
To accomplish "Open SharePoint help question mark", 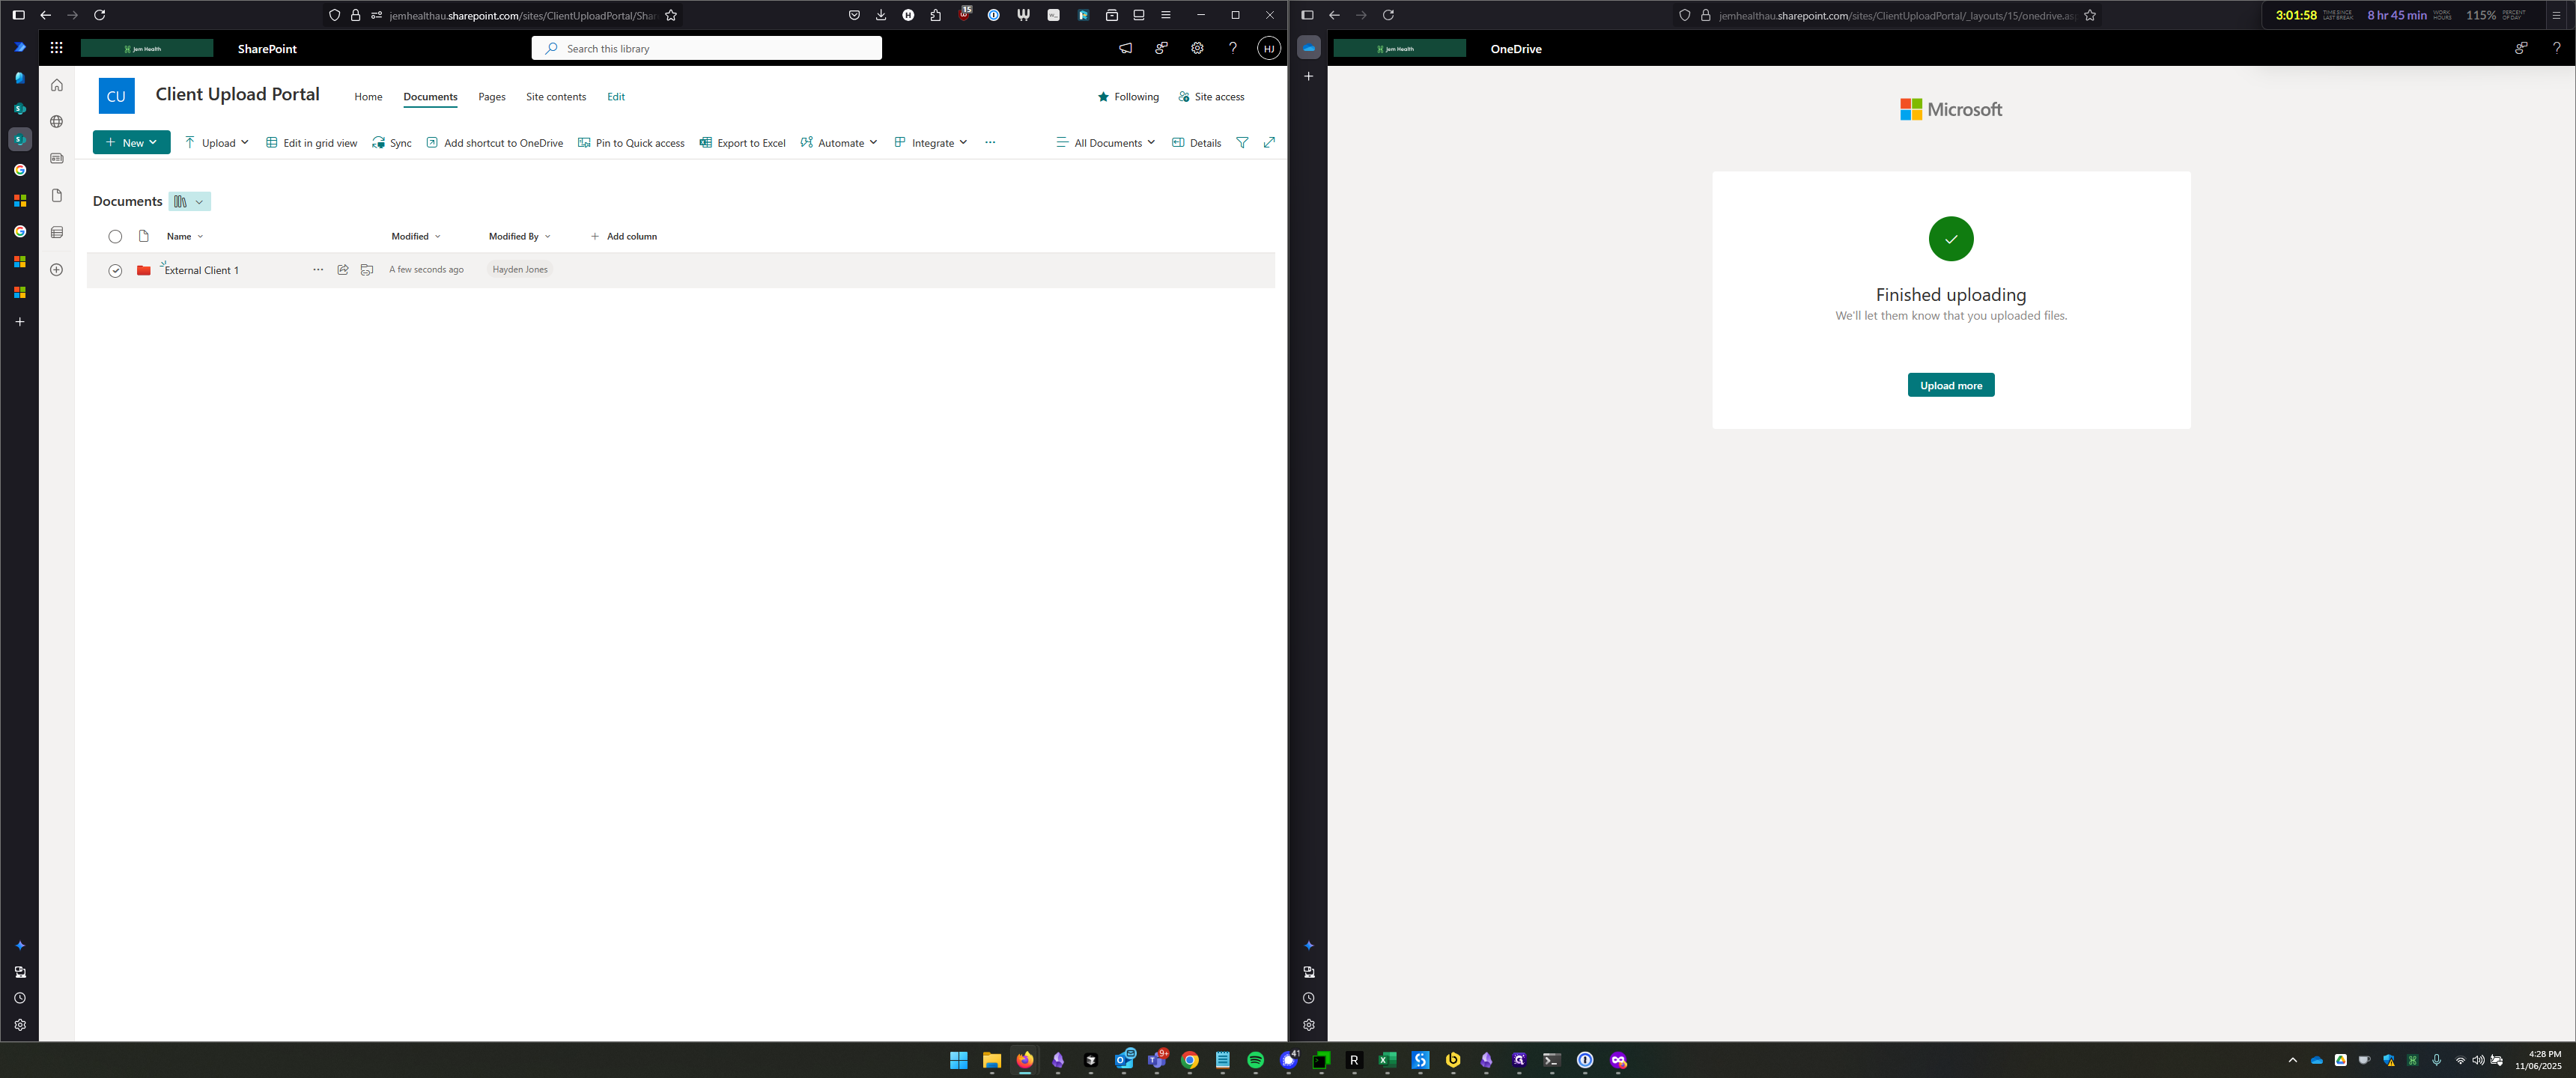I will (1233, 48).
